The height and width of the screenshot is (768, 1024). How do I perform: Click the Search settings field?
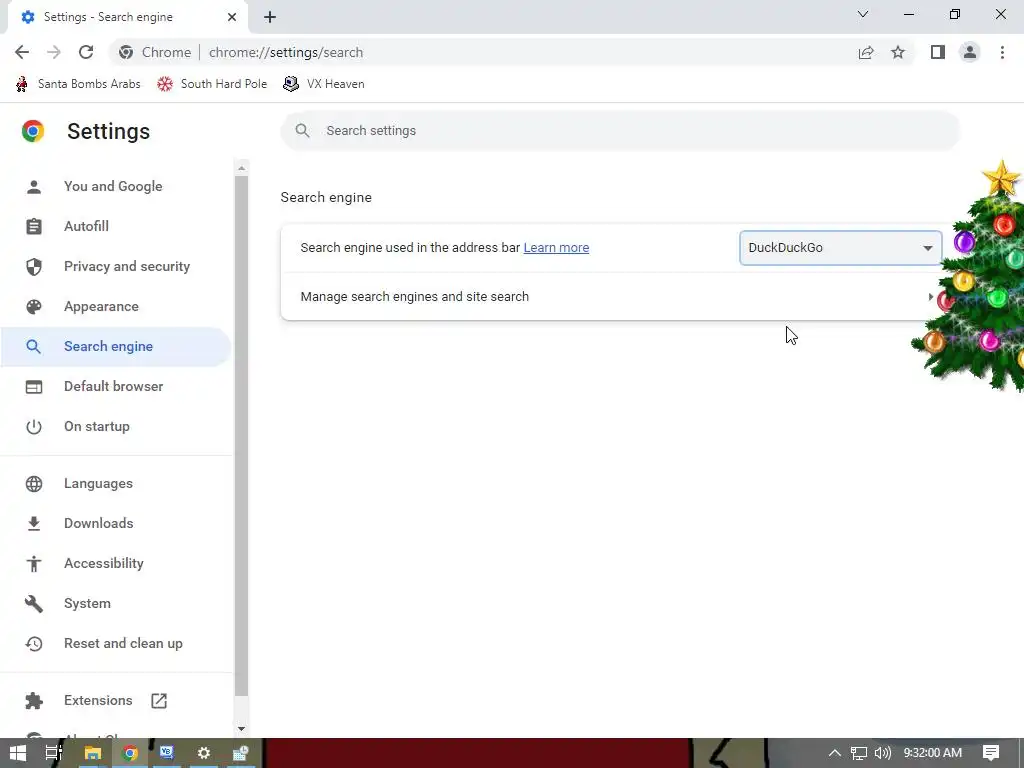pyautogui.click(x=620, y=131)
